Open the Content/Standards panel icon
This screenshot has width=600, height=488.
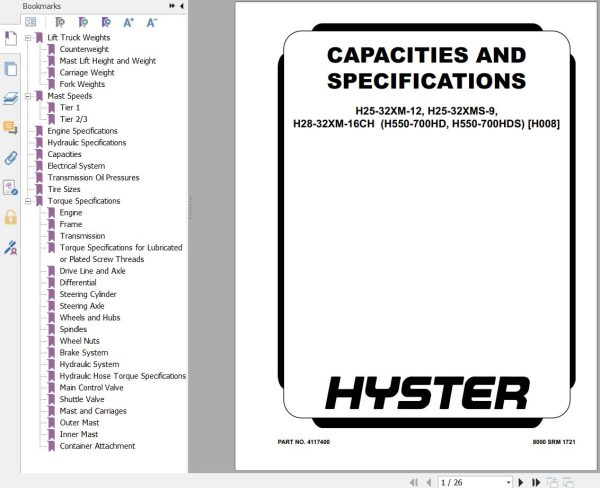click(x=10, y=188)
